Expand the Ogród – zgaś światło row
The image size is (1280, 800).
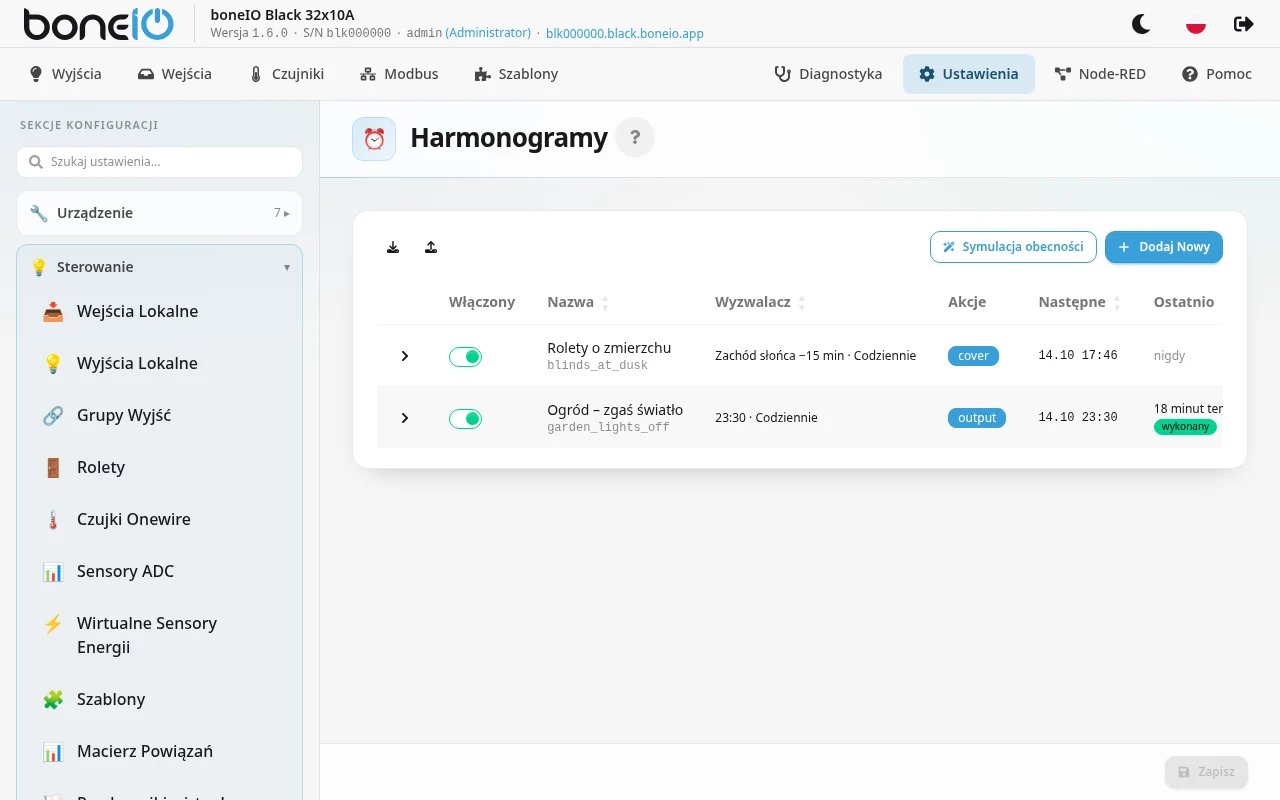pos(404,418)
